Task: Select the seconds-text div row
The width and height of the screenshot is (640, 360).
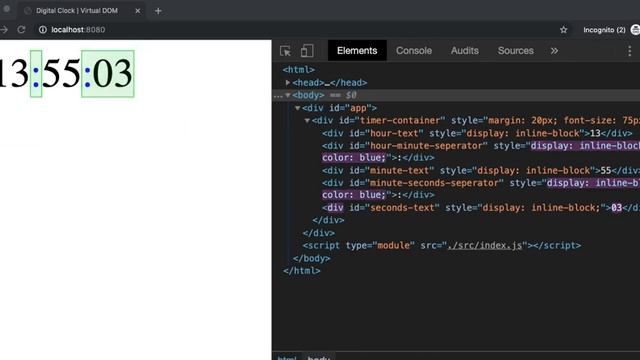Action: pyautogui.click(x=456, y=208)
